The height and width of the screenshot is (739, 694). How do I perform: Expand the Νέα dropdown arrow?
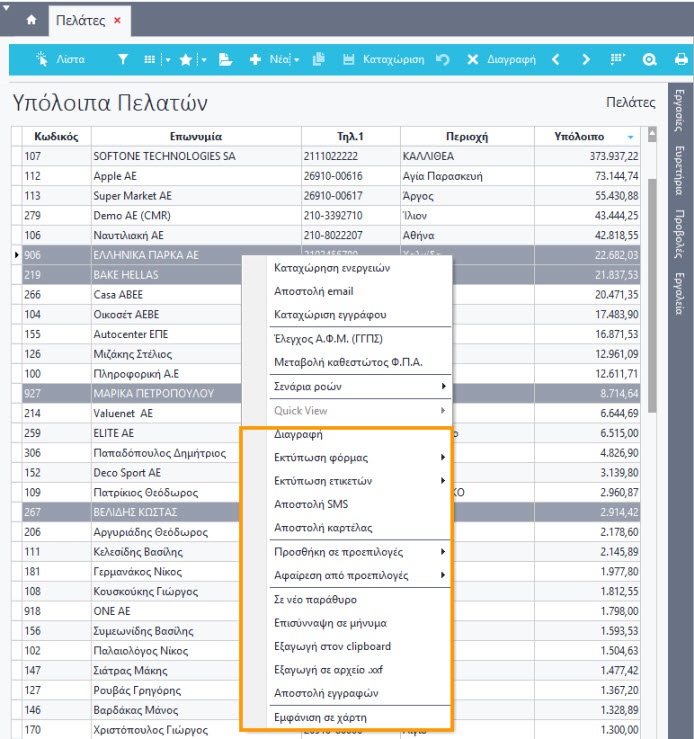[x=297, y=60]
